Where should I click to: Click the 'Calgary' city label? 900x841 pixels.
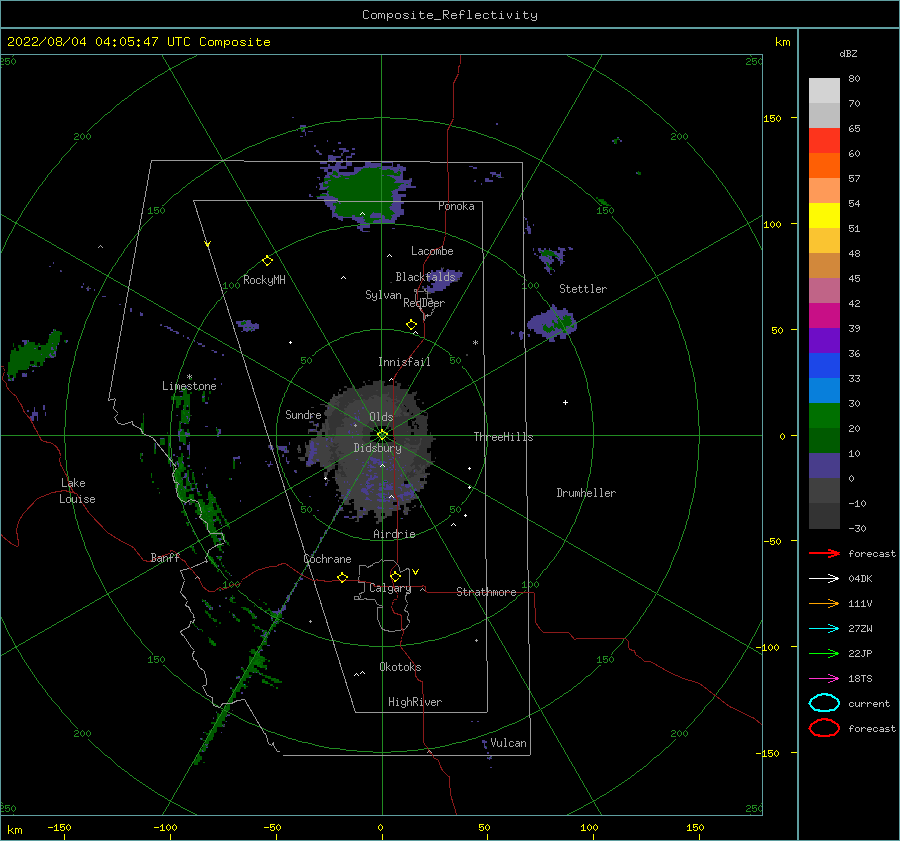[390, 588]
